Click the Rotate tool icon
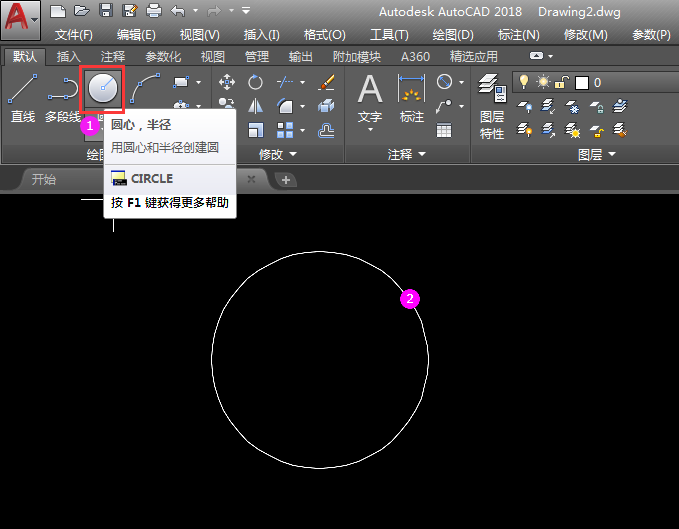This screenshot has width=679, height=529. point(256,82)
